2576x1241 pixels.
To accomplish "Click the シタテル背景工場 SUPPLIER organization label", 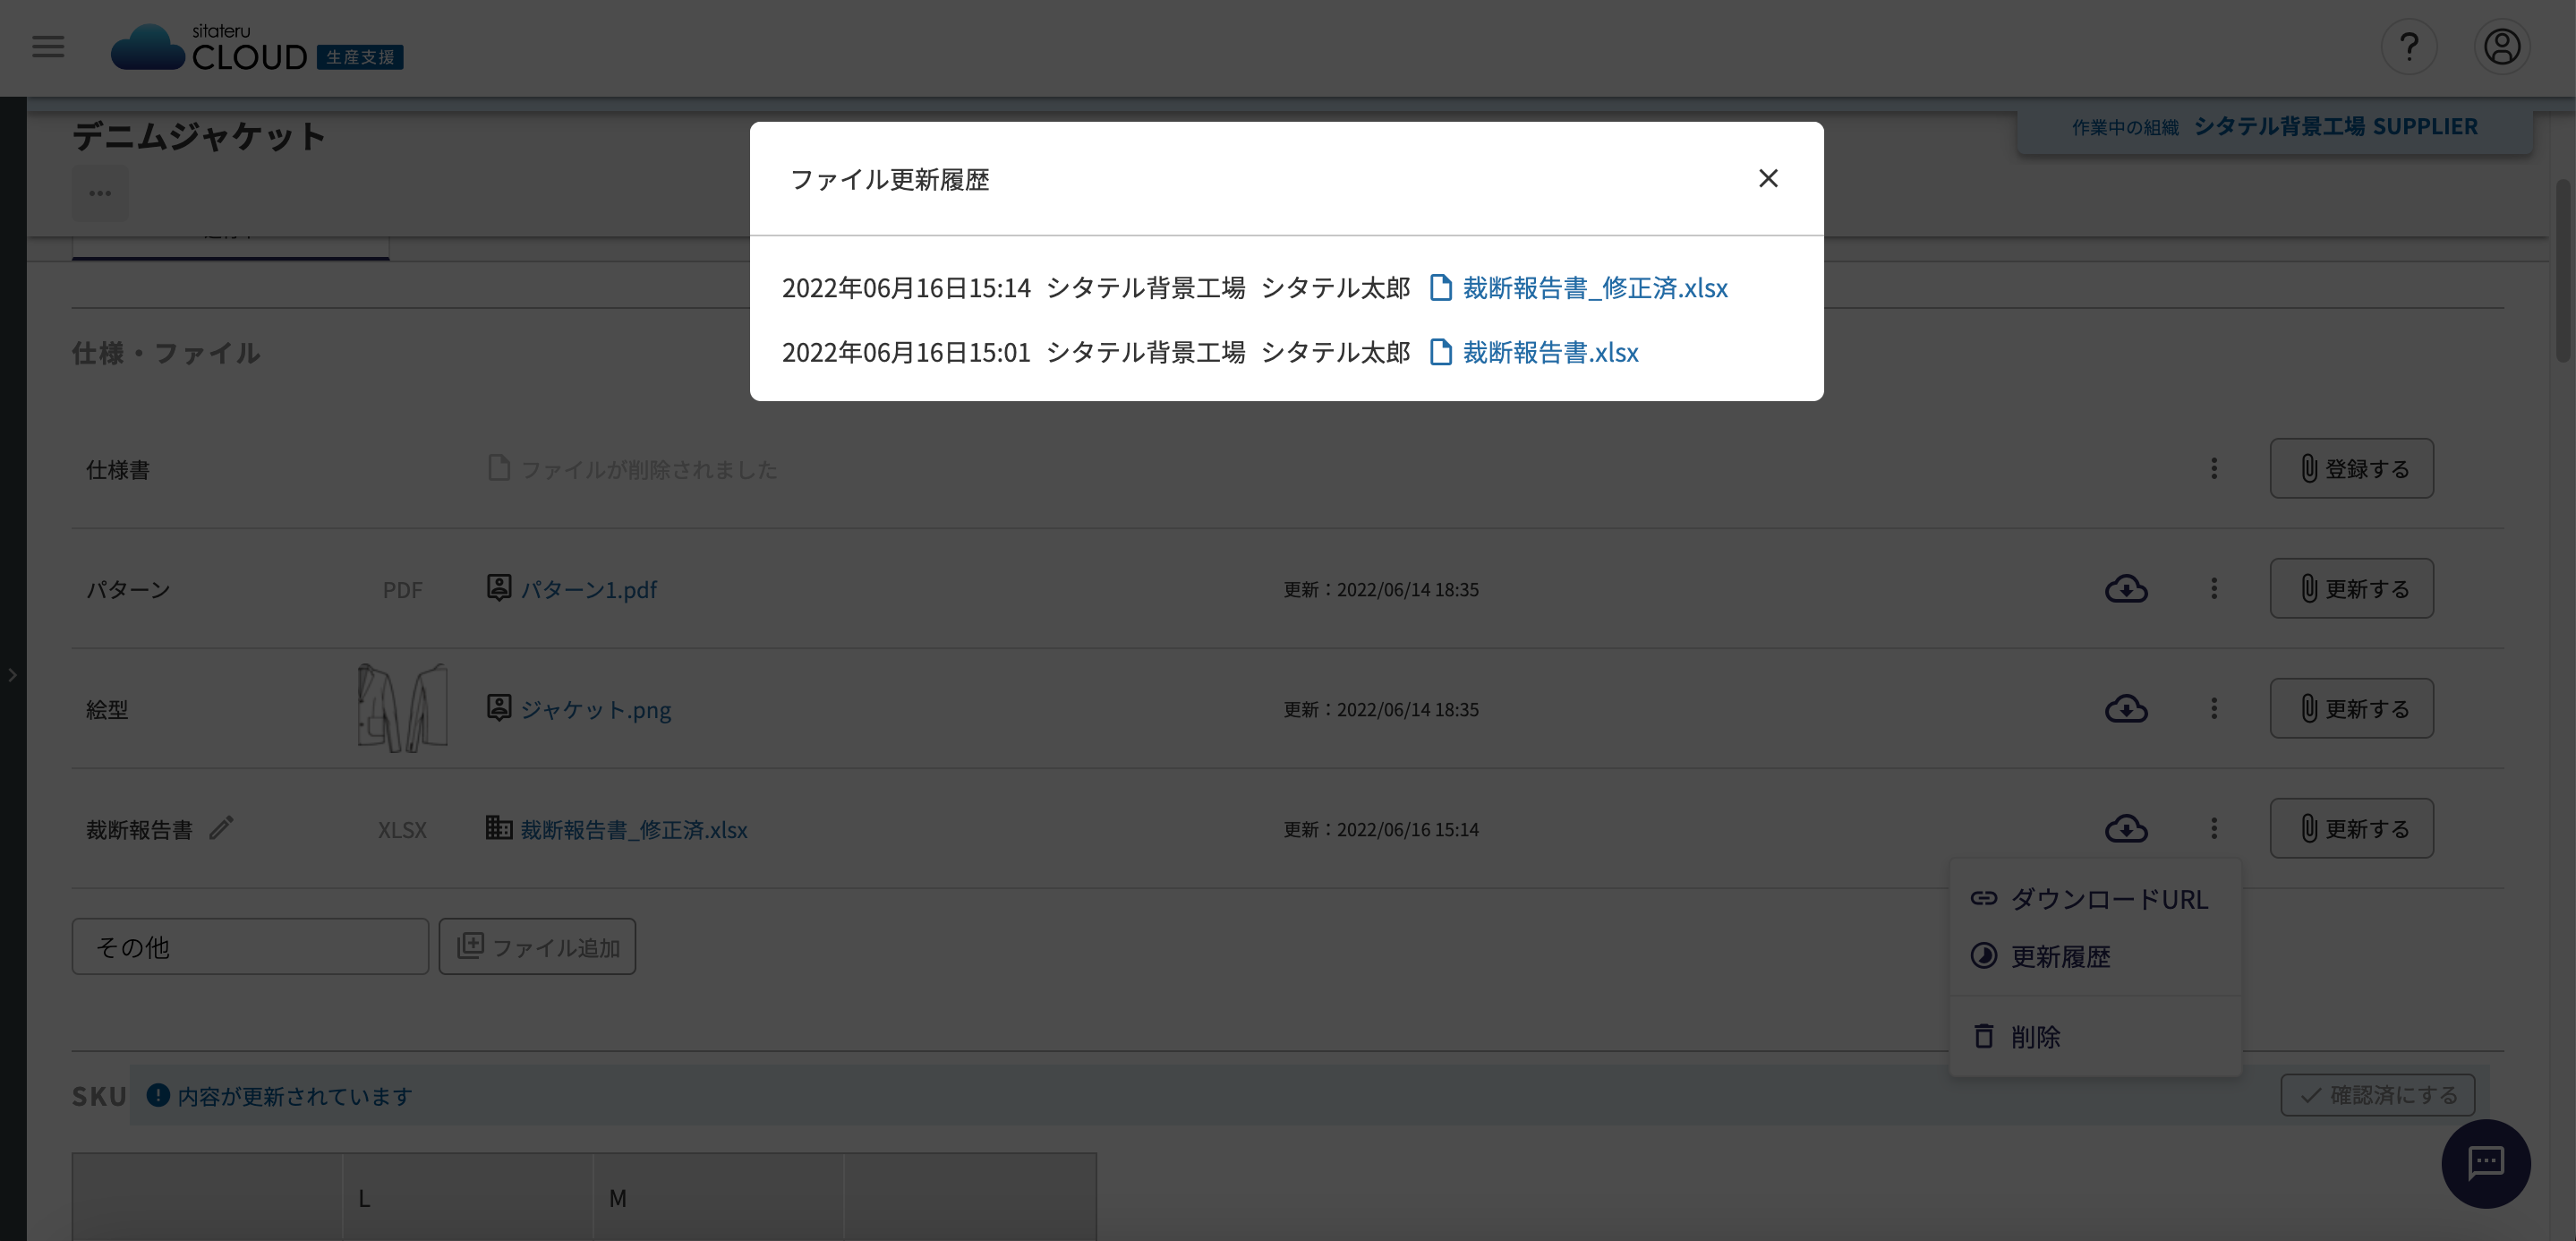I will [2335, 127].
